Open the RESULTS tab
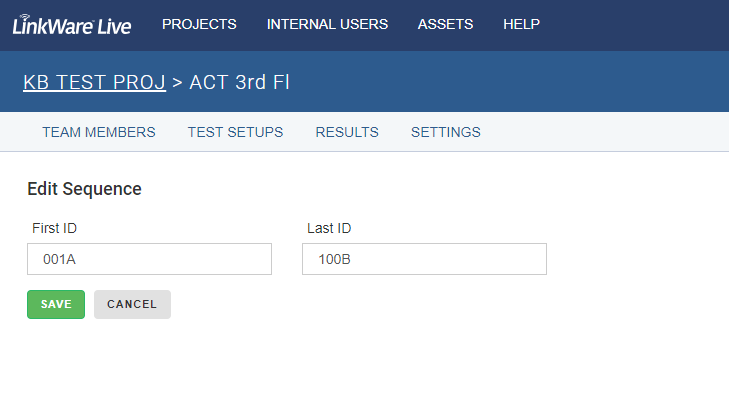 pyautogui.click(x=347, y=132)
